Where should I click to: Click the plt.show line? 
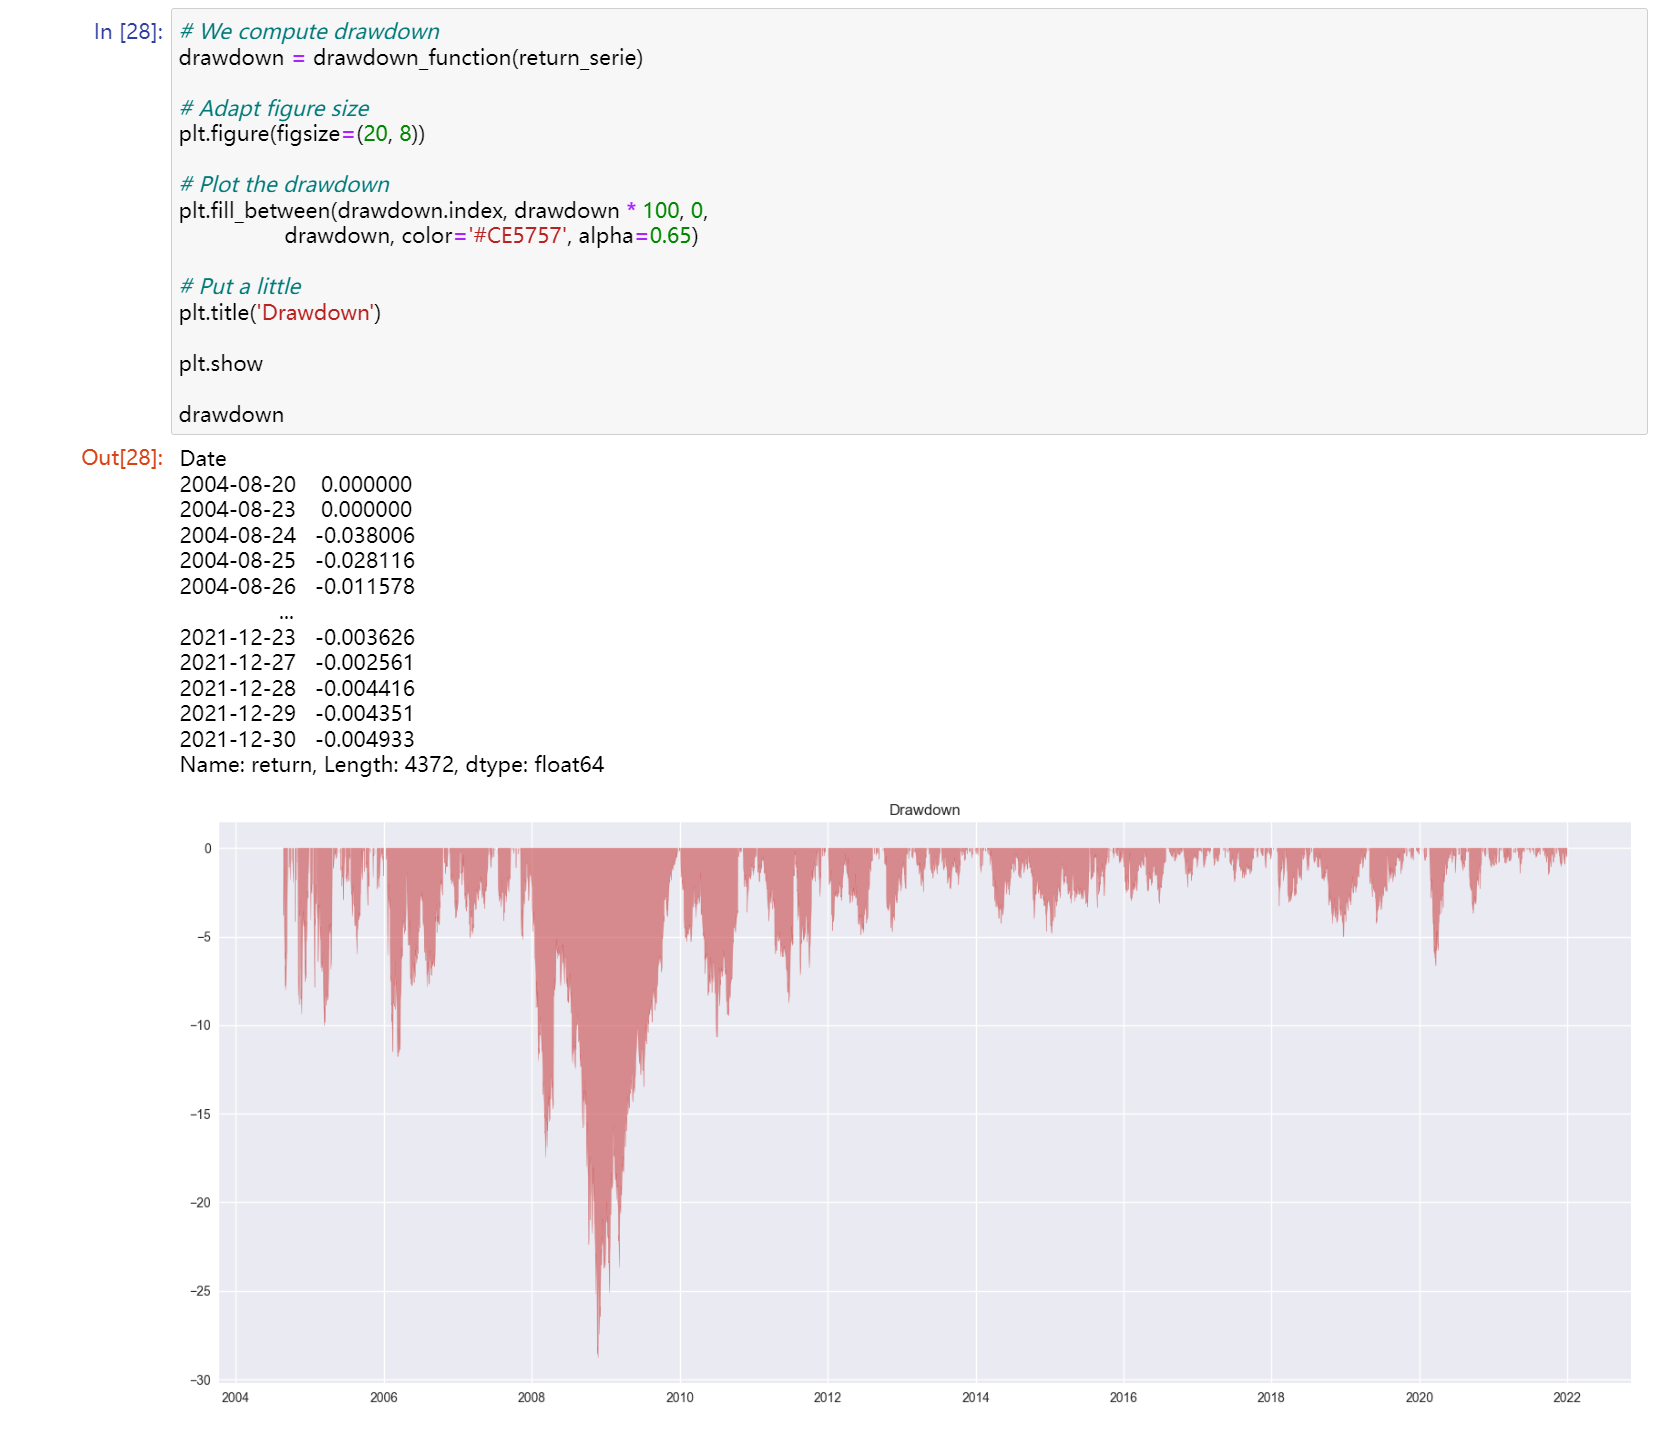click(x=221, y=364)
